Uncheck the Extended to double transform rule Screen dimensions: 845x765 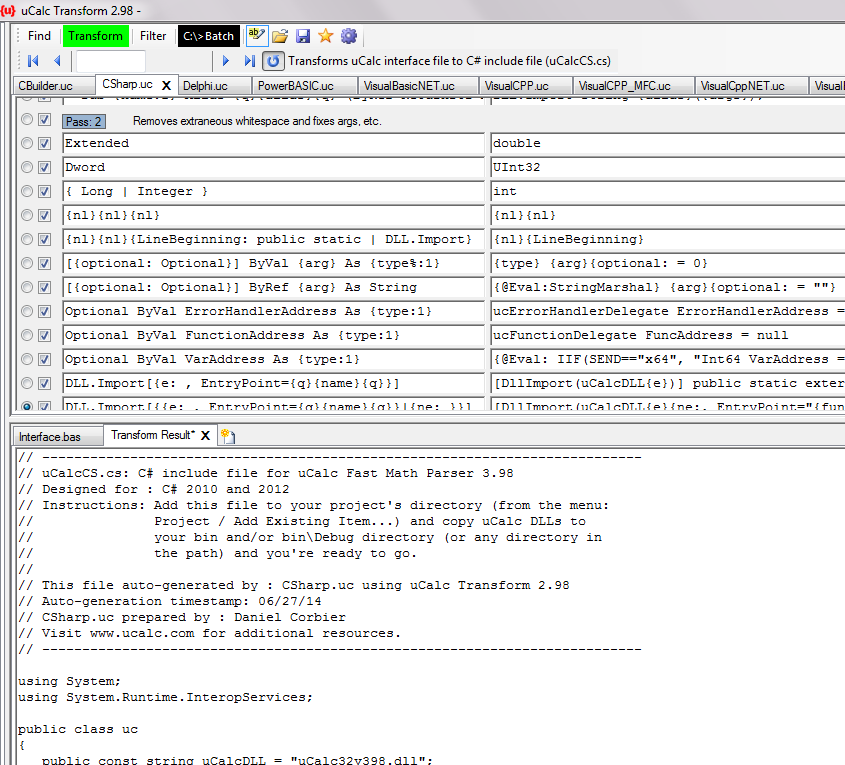pyautogui.click(x=42, y=143)
